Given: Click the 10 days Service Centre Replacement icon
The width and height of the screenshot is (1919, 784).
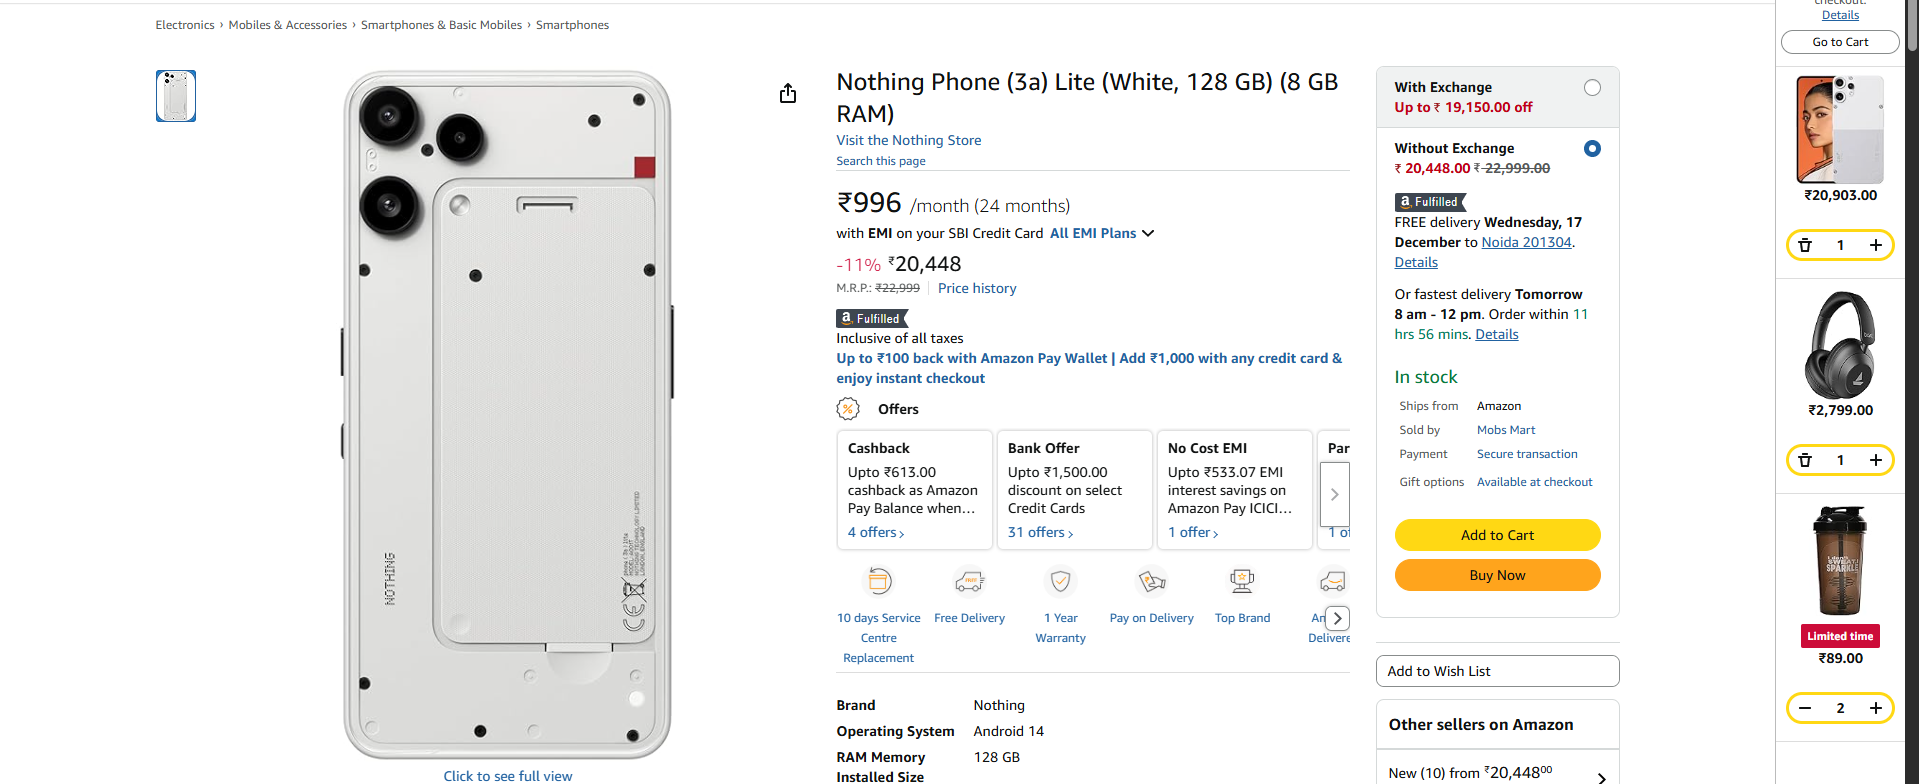Looking at the screenshot, I should [x=878, y=581].
